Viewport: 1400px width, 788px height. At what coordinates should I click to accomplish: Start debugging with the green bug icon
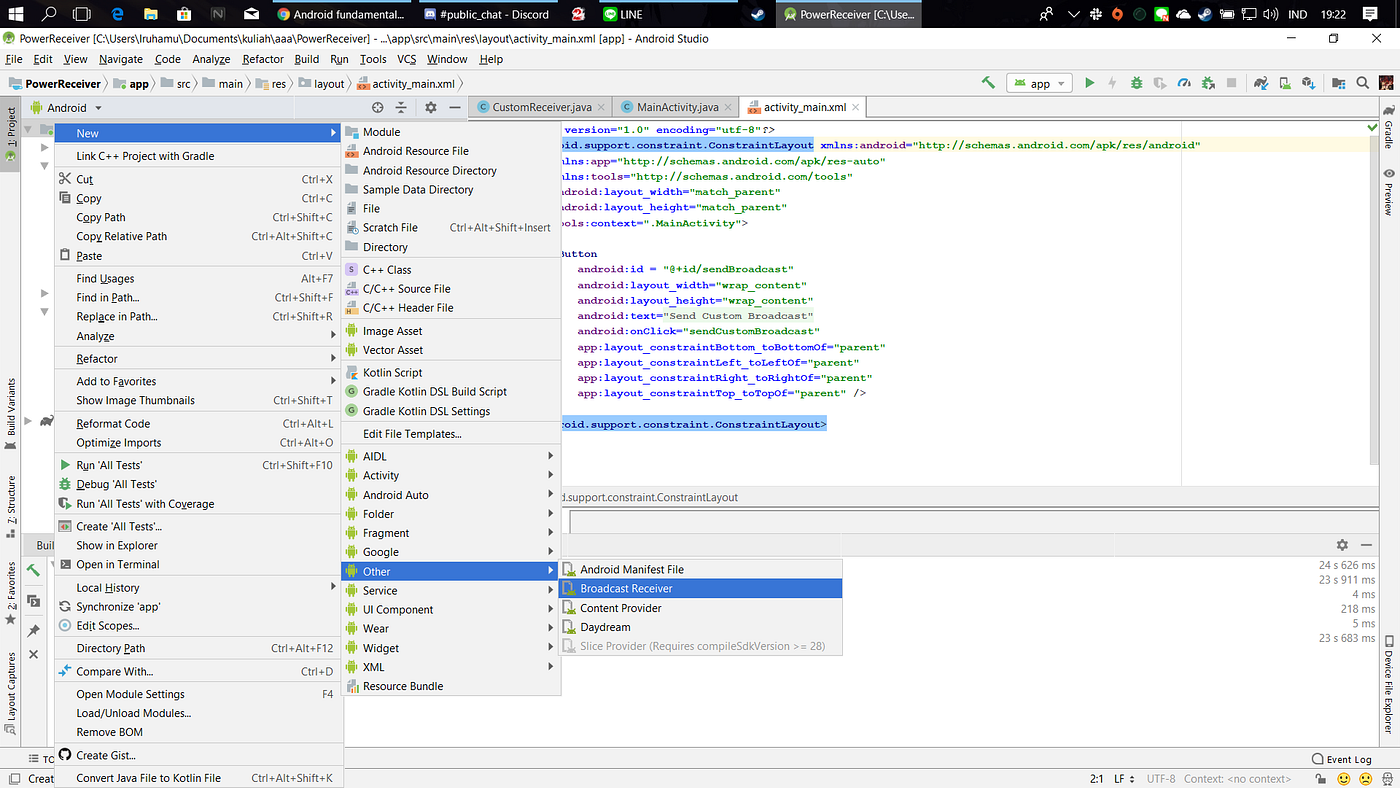(x=1137, y=83)
